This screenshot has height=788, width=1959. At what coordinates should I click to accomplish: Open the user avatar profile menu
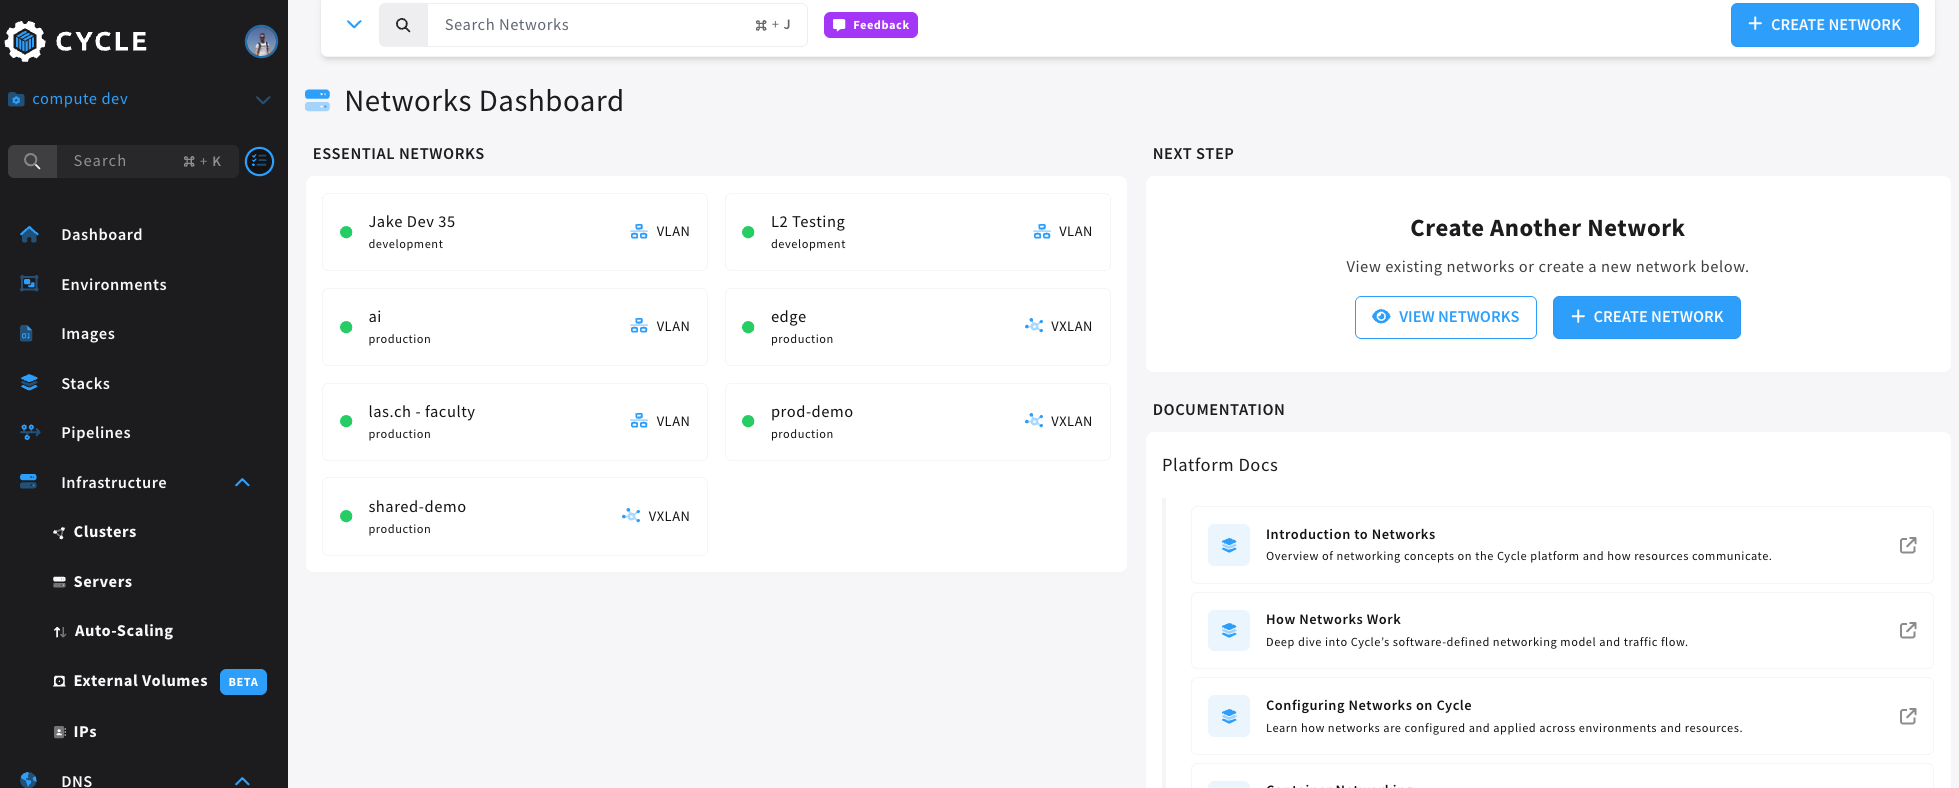pos(261,41)
